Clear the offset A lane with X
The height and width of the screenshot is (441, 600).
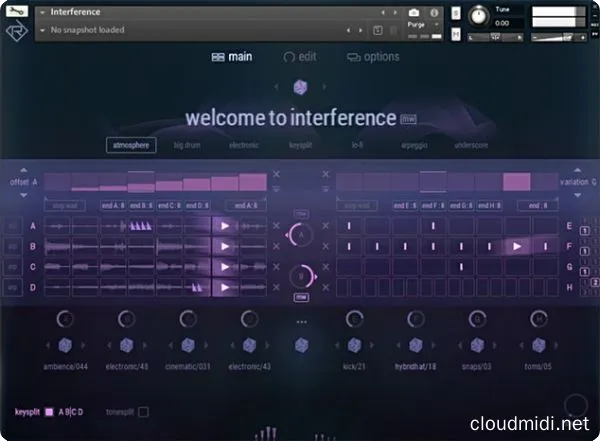click(x=276, y=174)
